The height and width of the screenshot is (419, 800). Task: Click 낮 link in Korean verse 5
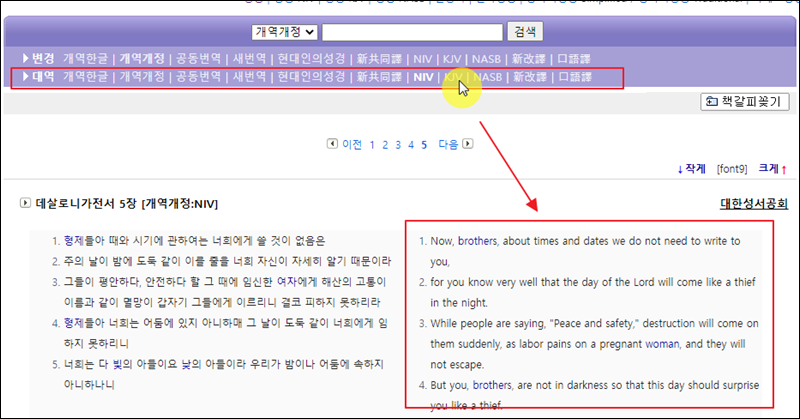pos(187,364)
